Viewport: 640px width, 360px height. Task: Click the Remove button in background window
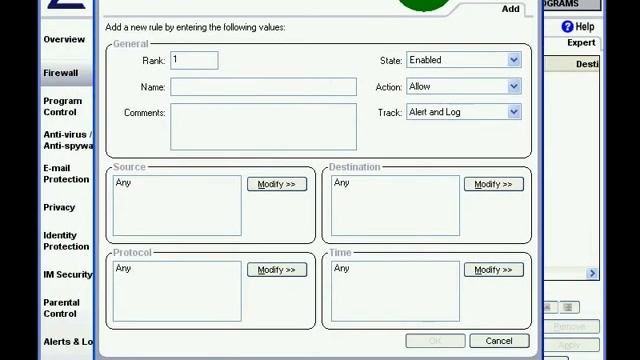pos(570,327)
